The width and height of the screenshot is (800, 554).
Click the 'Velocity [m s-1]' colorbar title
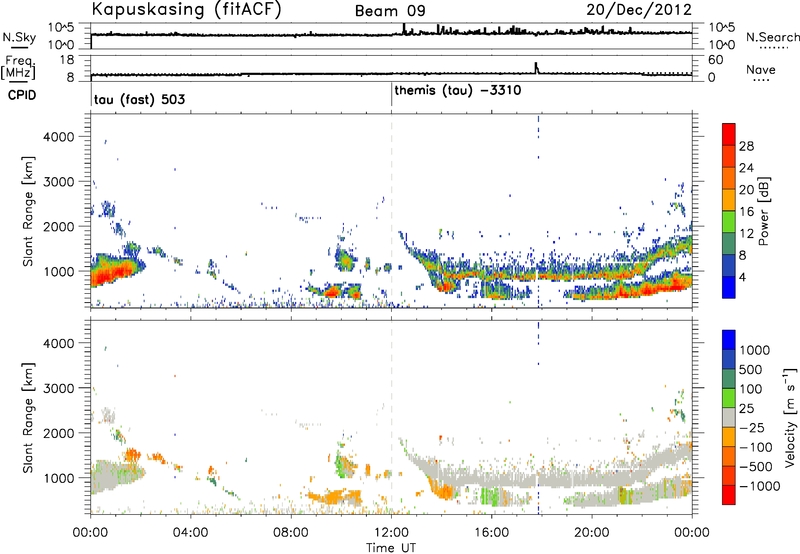click(x=790, y=417)
